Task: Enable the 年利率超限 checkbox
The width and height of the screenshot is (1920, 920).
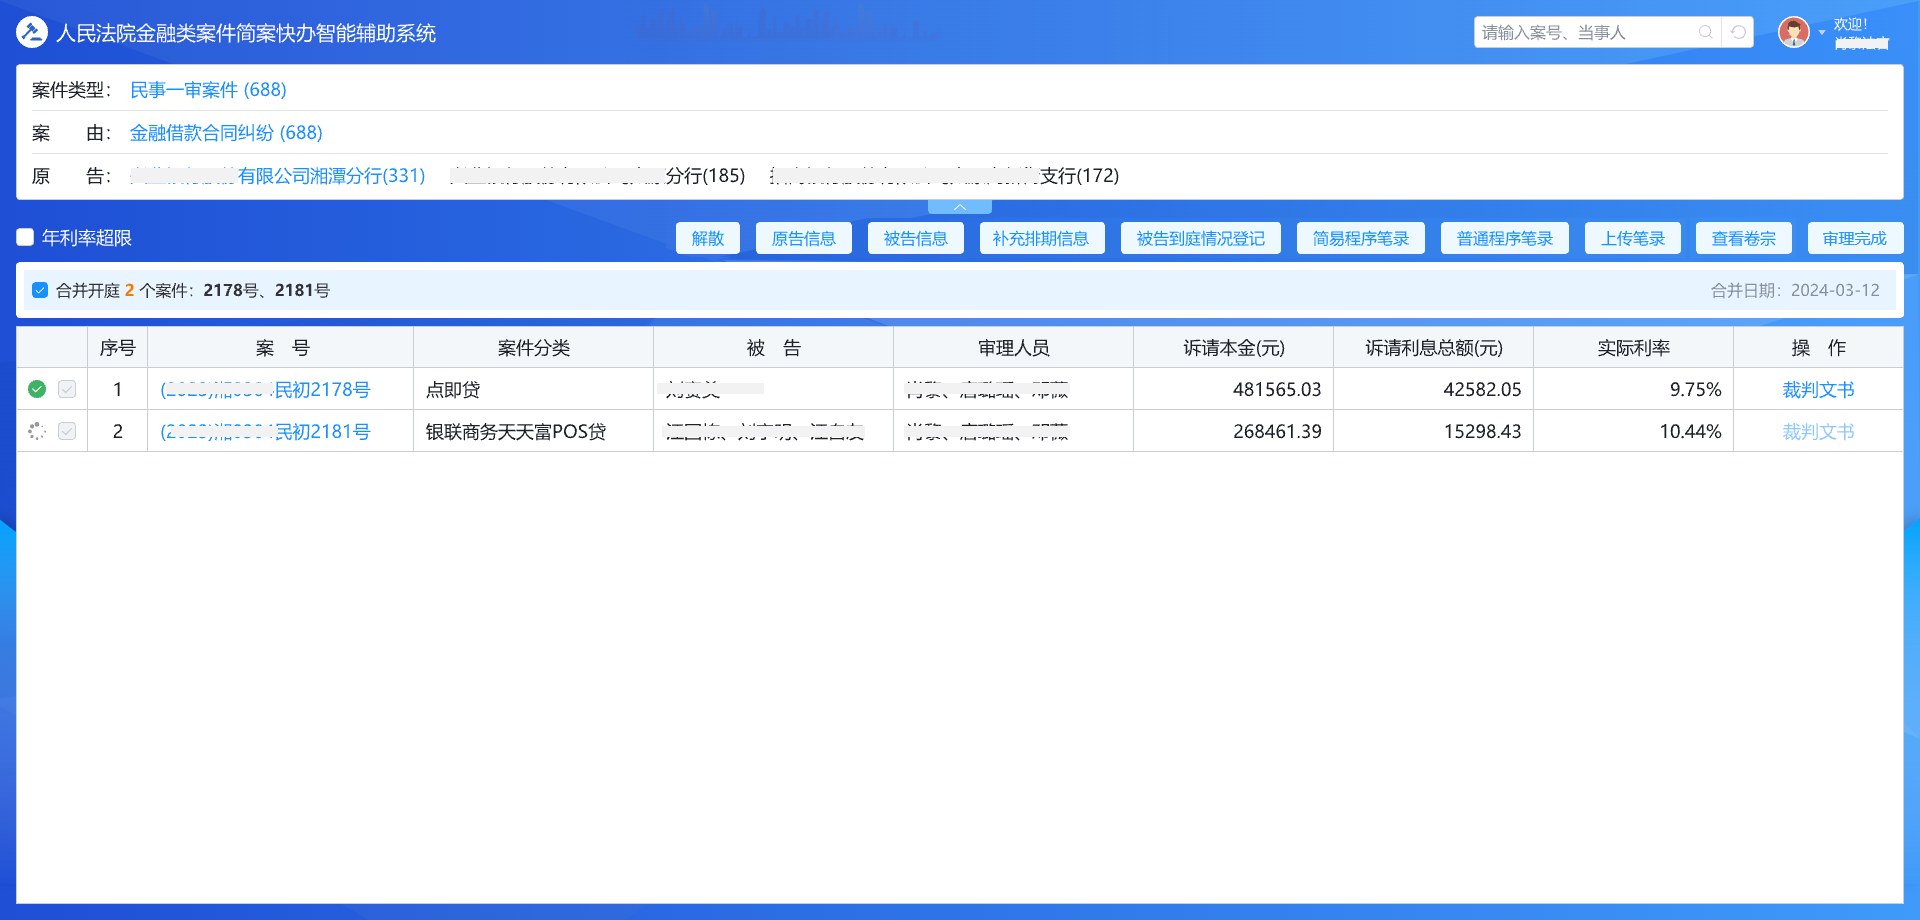Action: point(26,237)
